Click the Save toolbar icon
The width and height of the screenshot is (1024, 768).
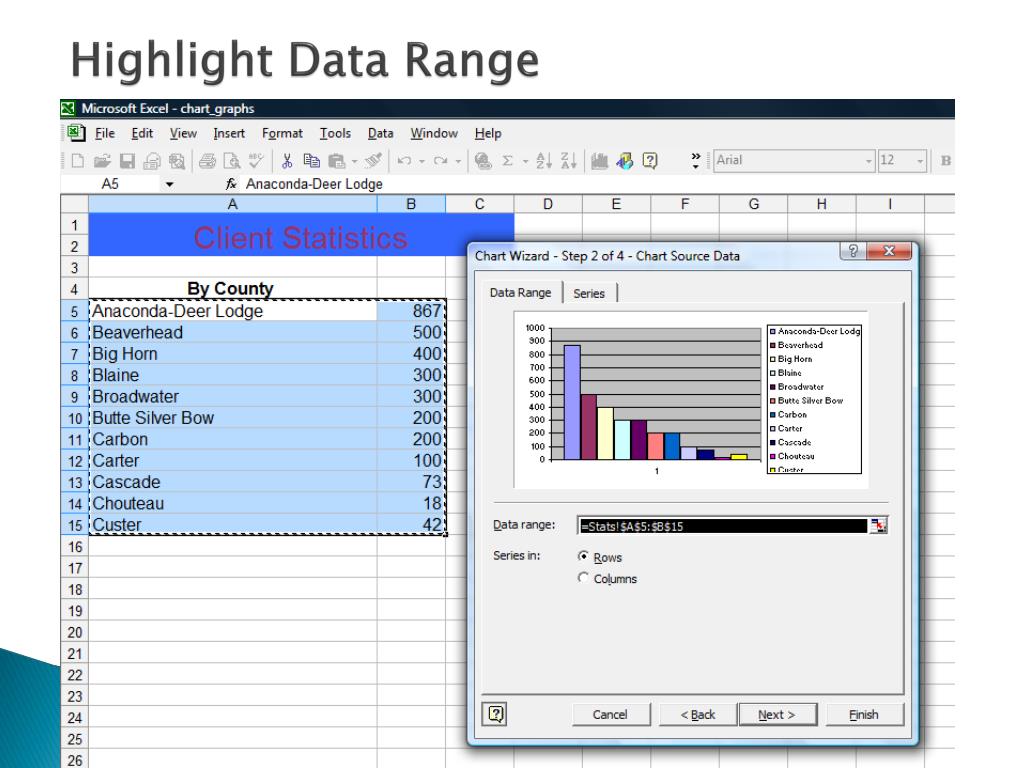(125, 160)
